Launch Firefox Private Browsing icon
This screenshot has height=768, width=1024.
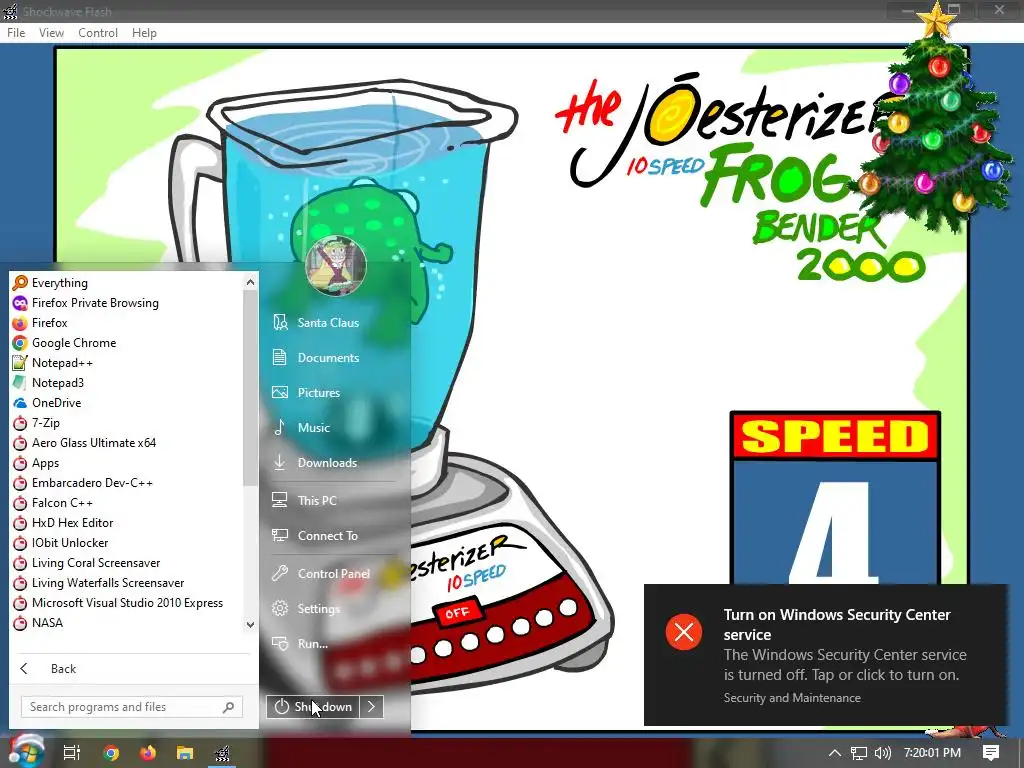(20, 303)
